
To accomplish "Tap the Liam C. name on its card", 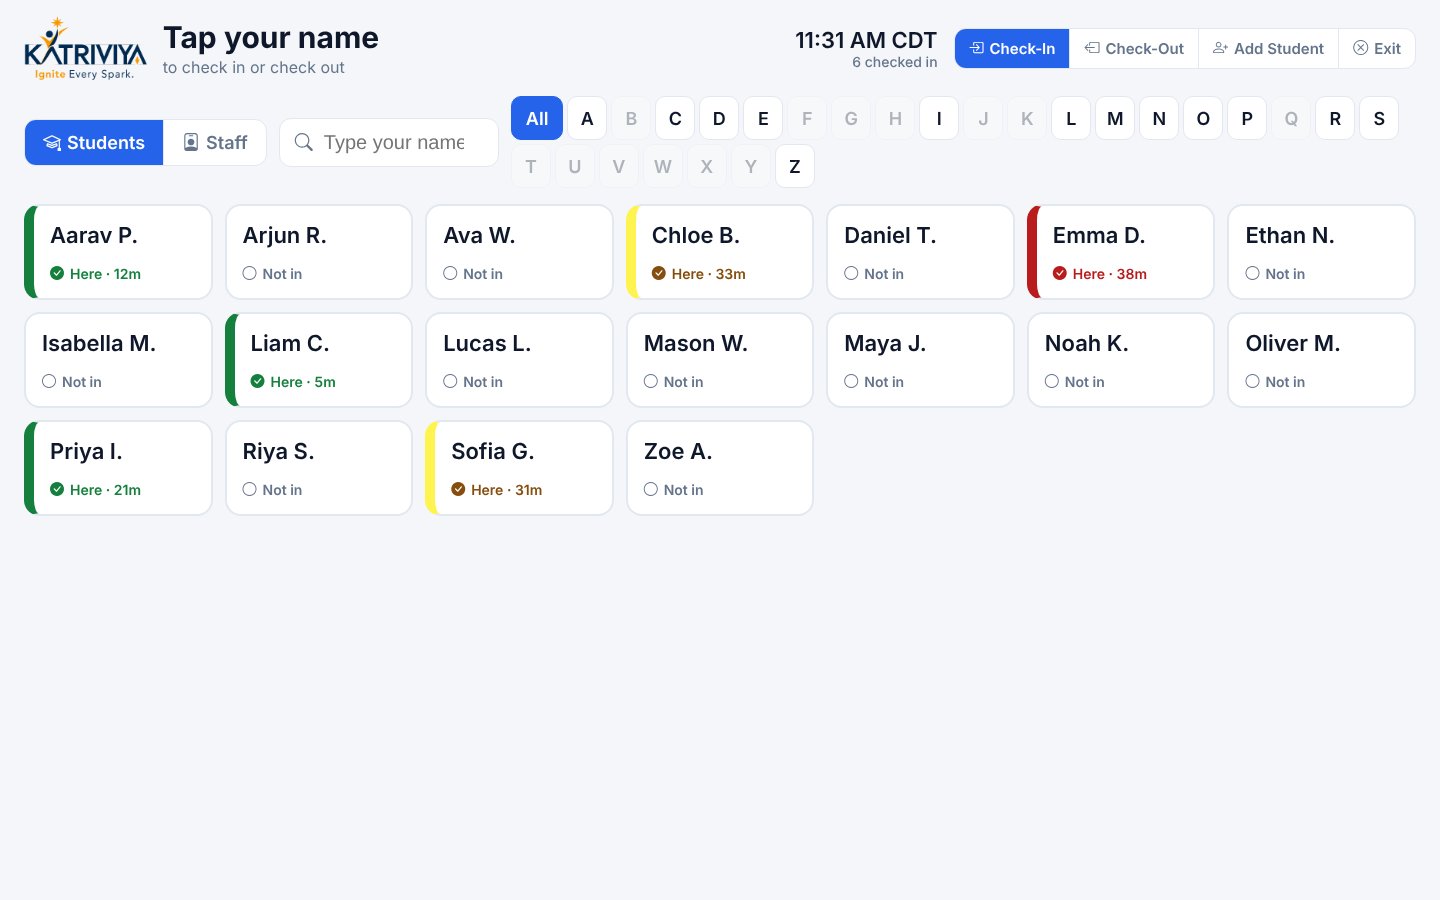I will coord(290,343).
